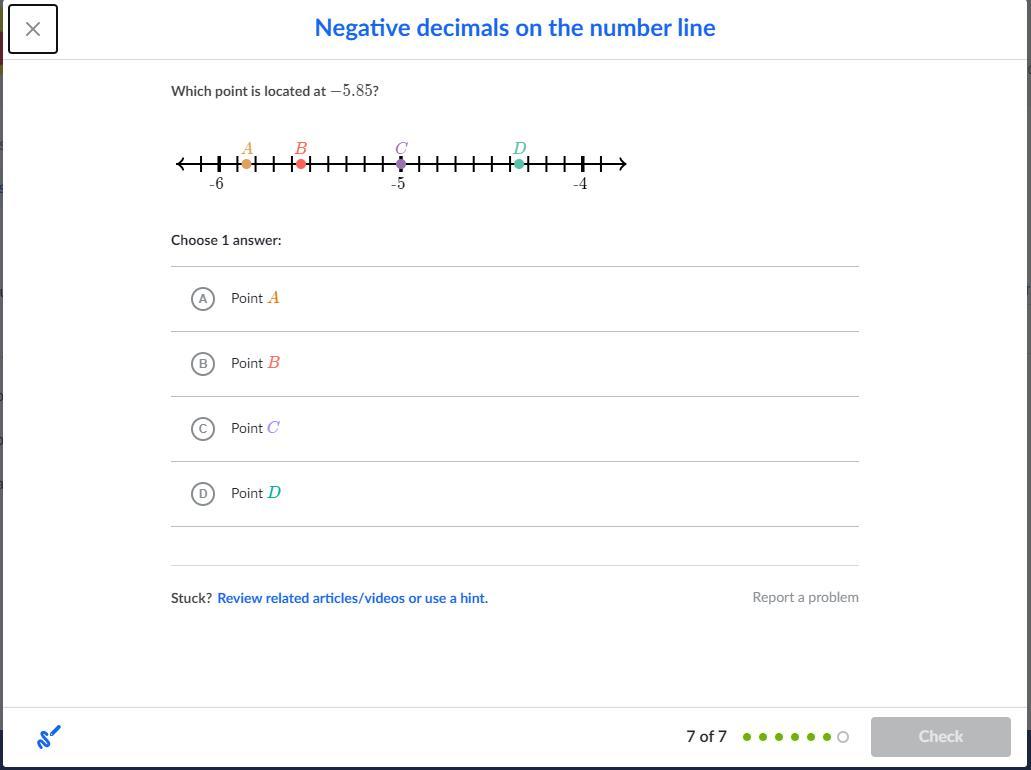Click the last empty progress dot
The image size is (1031, 770).
tap(843, 737)
